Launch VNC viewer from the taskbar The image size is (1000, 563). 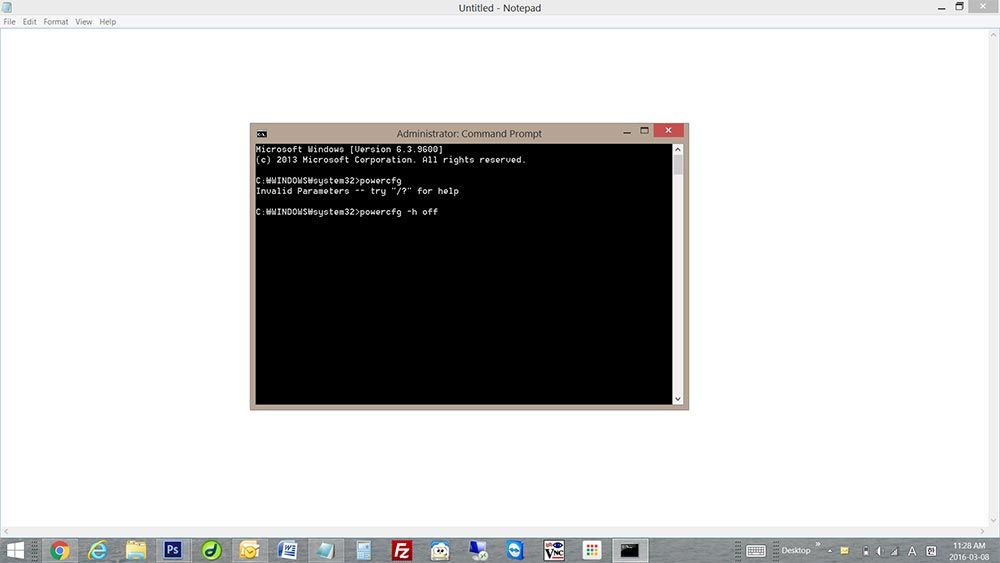click(x=554, y=550)
